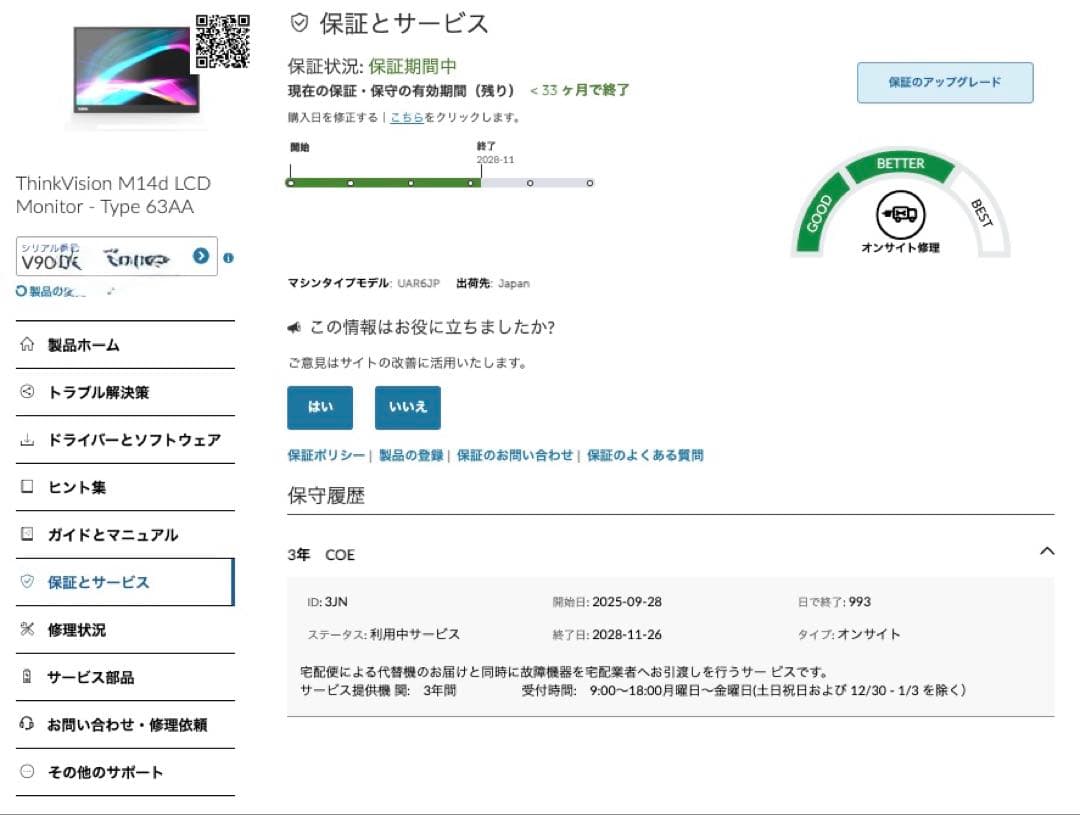Image resolution: width=1080 pixels, height=815 pixels.
Task: Click the 日で終了 993 value
Action: click(860, 601)
